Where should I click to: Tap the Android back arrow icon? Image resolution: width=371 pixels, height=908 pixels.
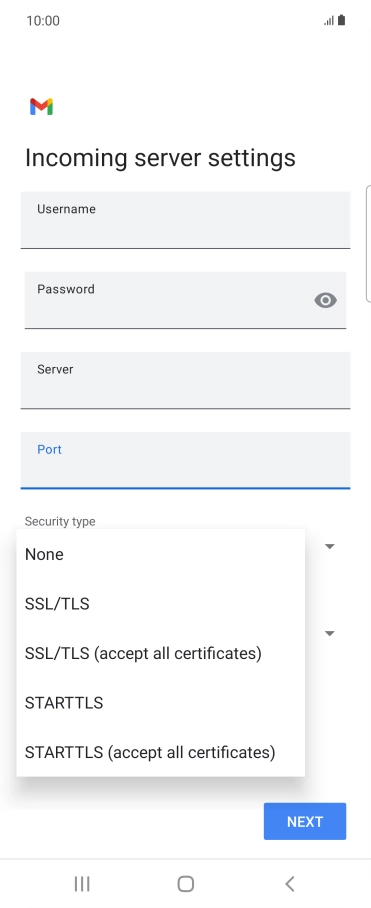290,884
